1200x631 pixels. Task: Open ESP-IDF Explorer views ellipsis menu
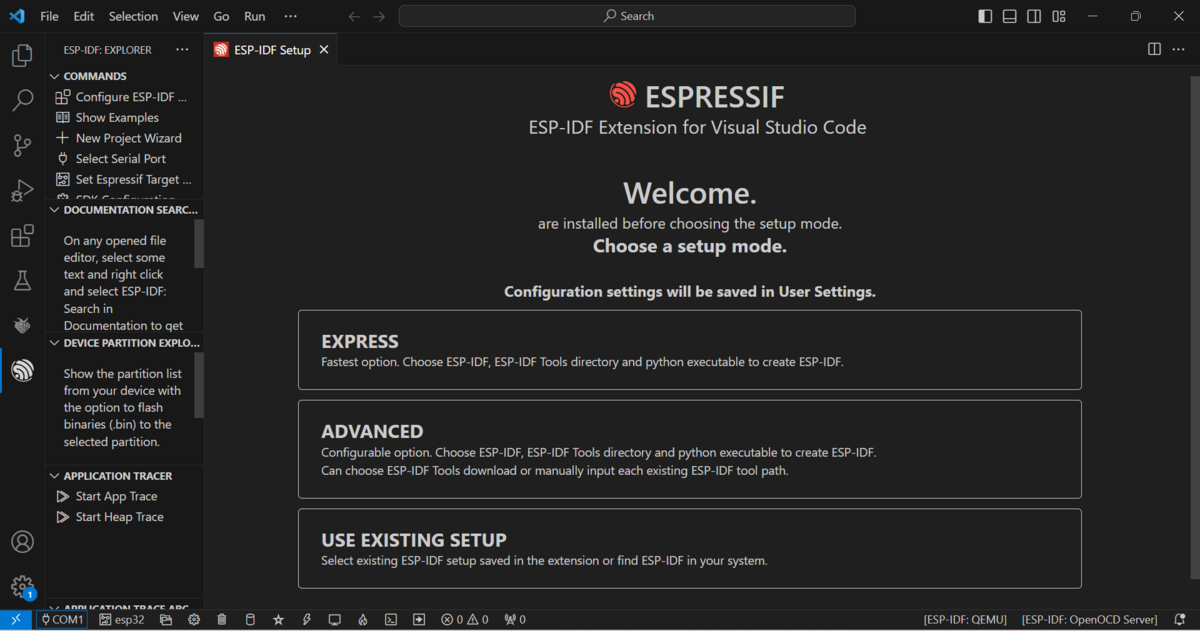click(182, 49)
